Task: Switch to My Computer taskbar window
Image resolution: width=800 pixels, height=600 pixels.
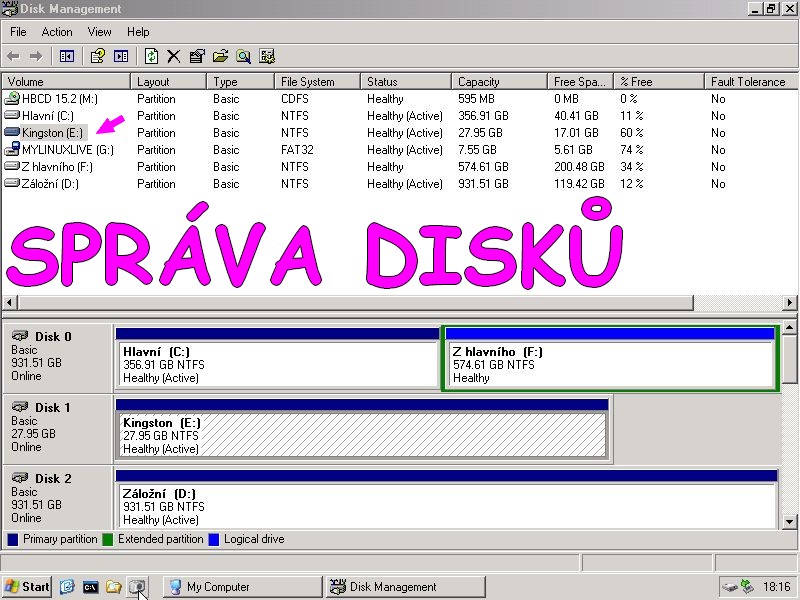Action: [242, 587]
